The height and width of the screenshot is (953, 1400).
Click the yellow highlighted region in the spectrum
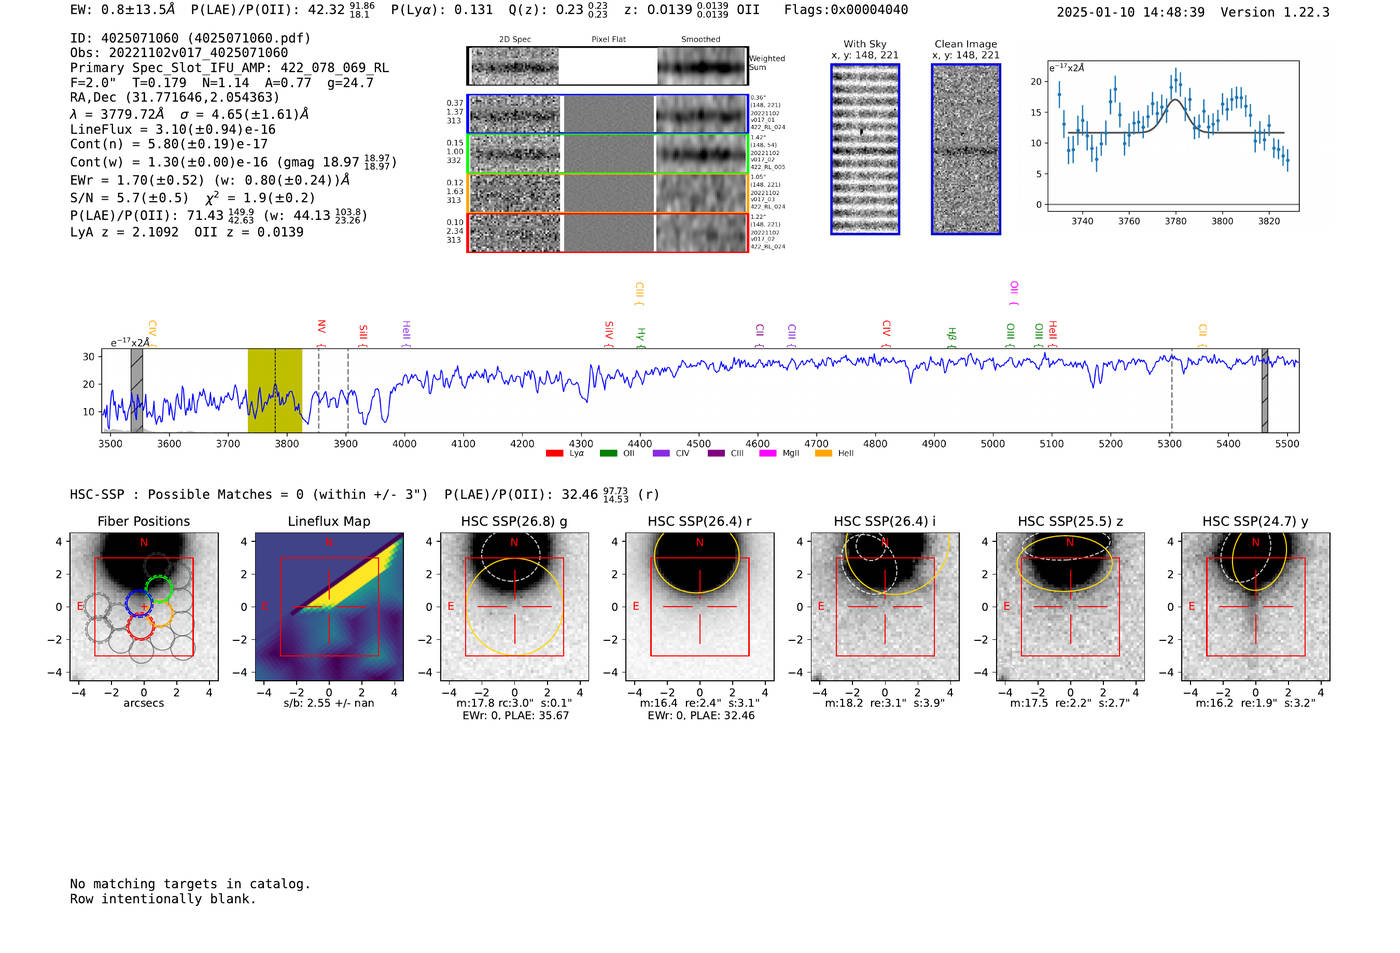(x=275, y=391)
